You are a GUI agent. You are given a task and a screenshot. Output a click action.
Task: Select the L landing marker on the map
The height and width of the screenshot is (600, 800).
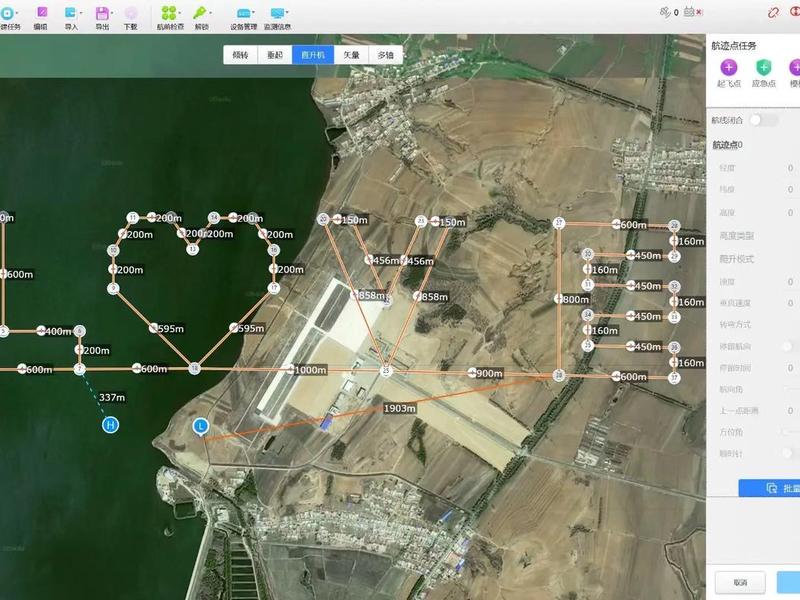pyautogui.click(x=201, y=426)
